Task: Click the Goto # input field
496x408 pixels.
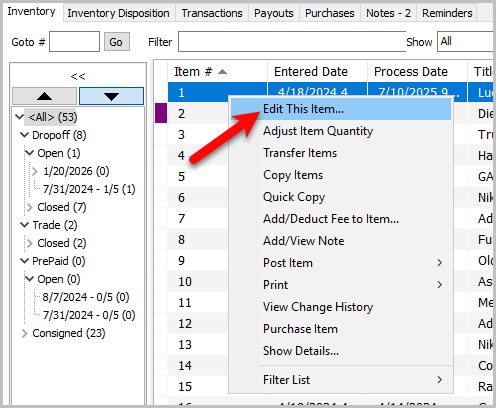Action: pyautogui.click(x=74, y=42)
